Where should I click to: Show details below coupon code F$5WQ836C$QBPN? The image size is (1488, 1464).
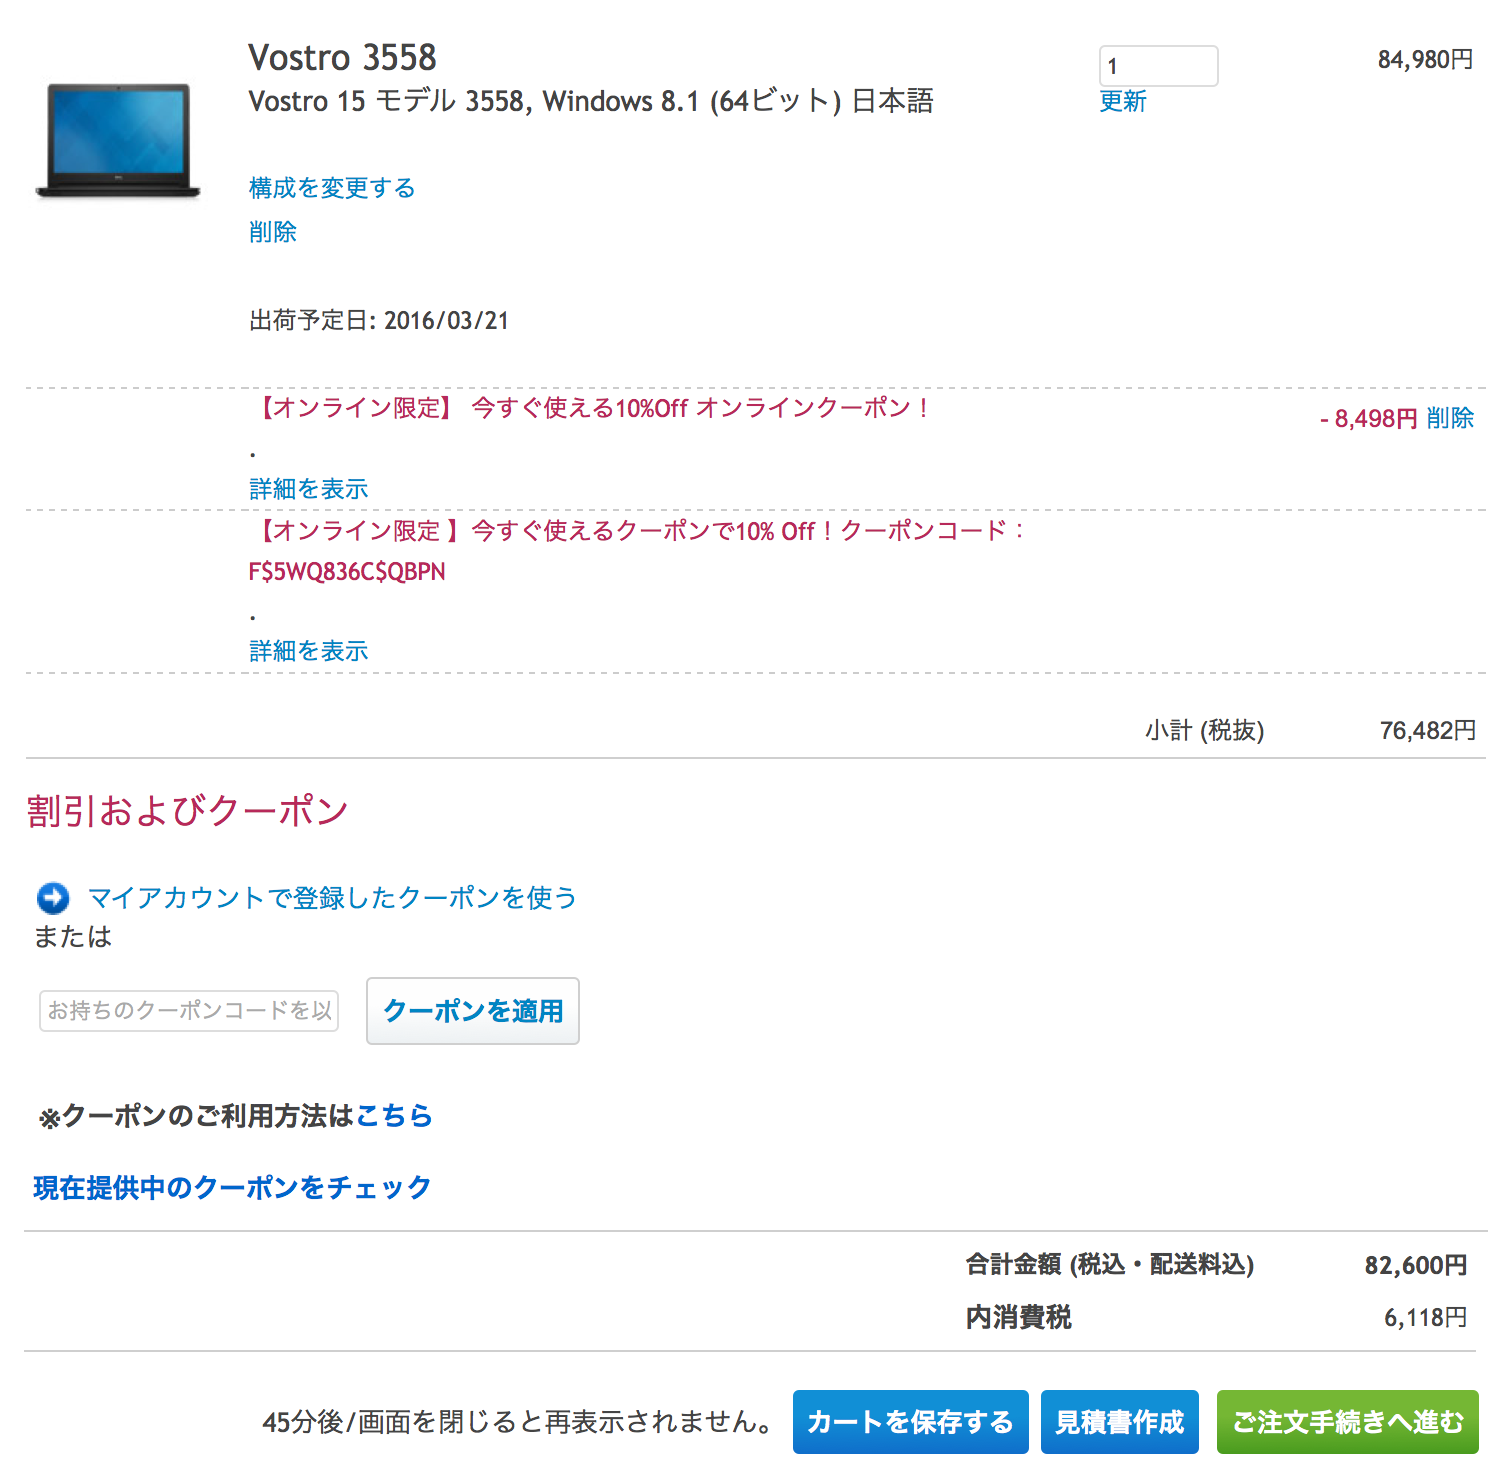pos(309,651)
